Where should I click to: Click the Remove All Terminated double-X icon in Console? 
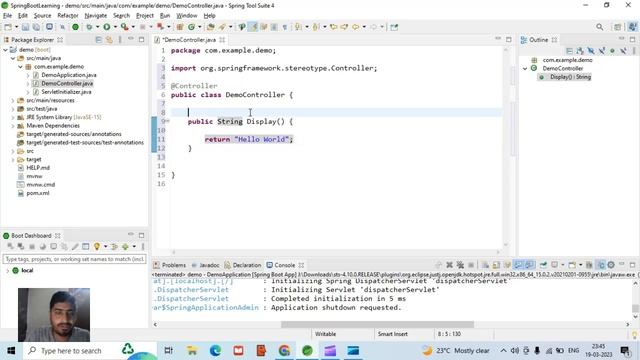(x=460, y=265)
